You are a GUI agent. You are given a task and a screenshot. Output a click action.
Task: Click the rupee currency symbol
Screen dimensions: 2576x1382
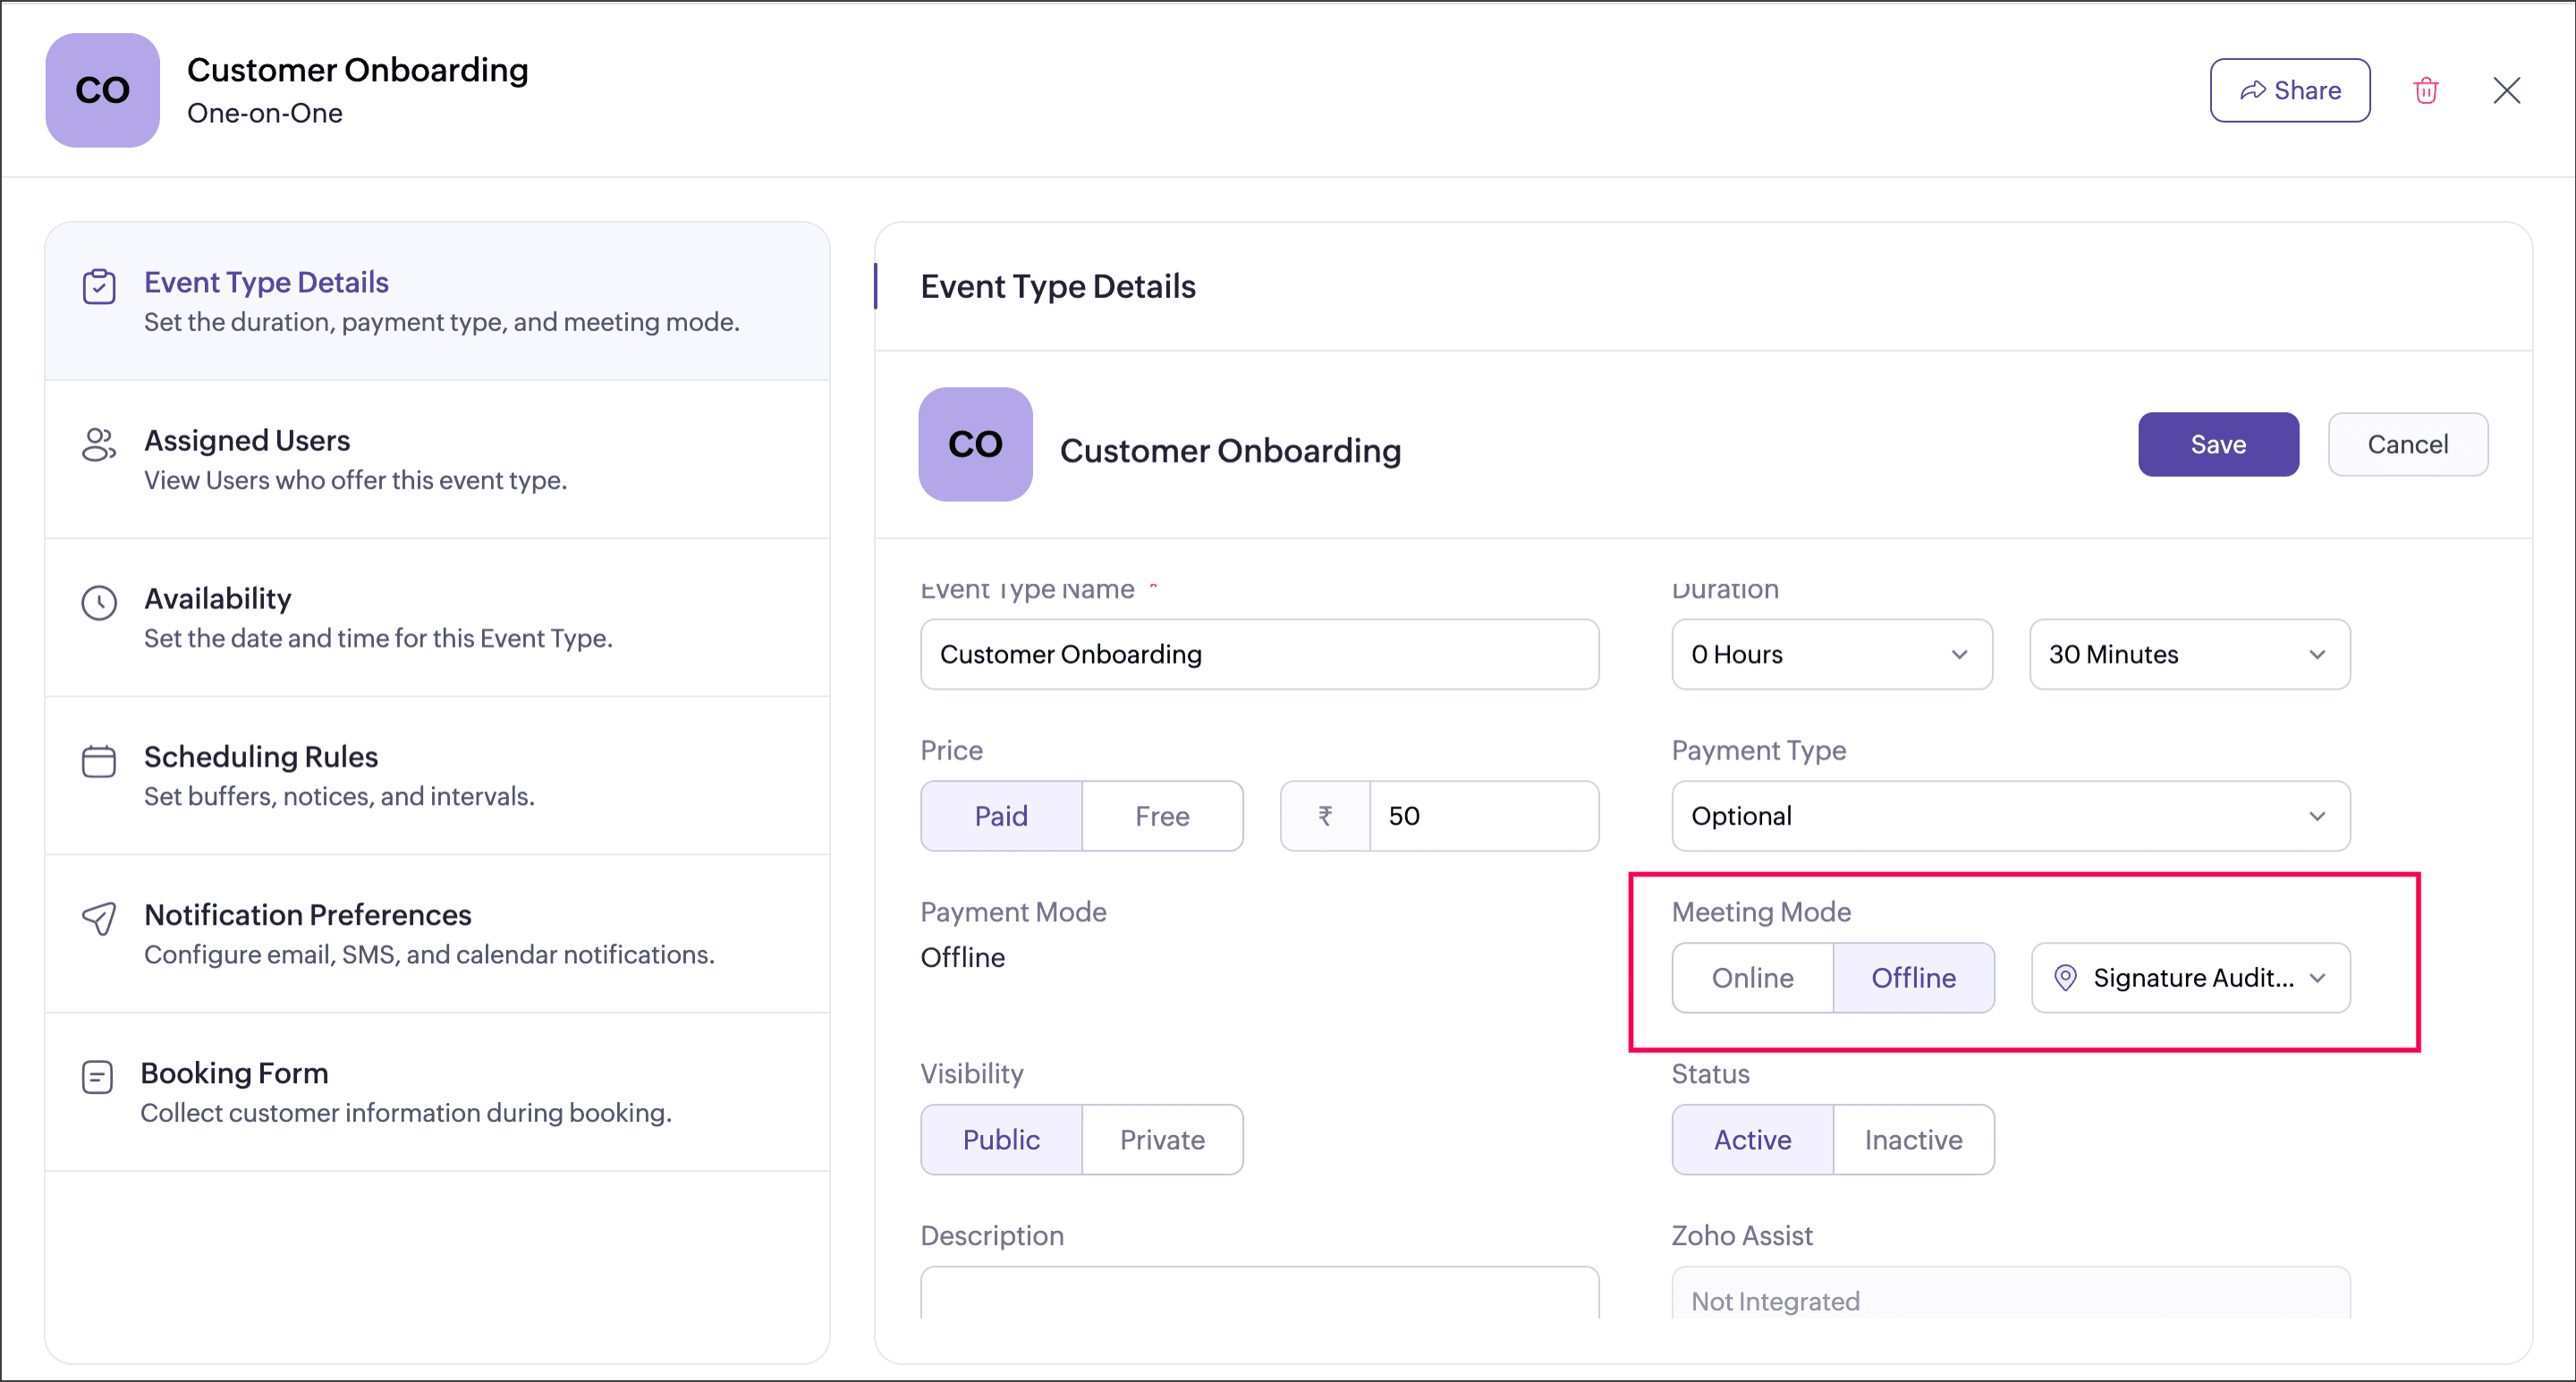(x=1325, y=816)
